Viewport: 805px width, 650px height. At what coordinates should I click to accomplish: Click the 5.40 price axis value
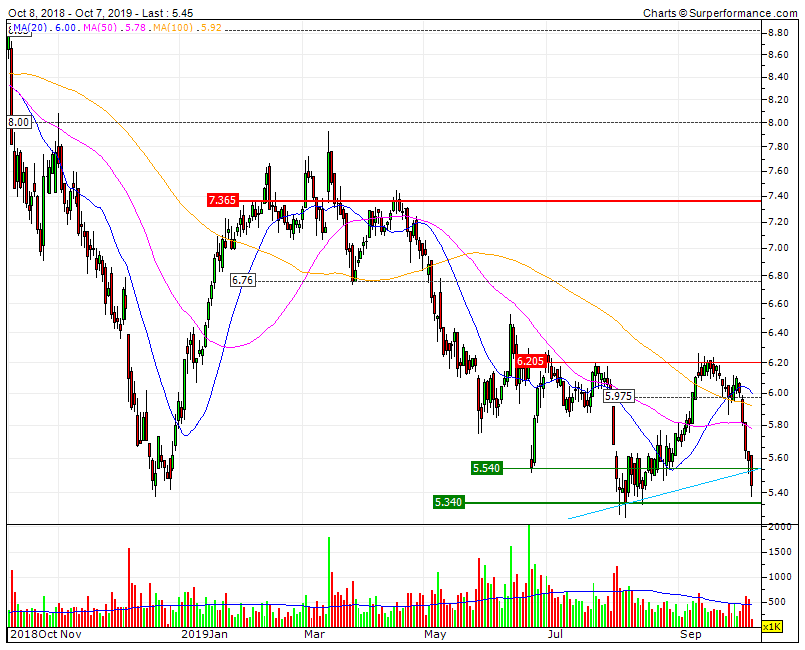778,493
